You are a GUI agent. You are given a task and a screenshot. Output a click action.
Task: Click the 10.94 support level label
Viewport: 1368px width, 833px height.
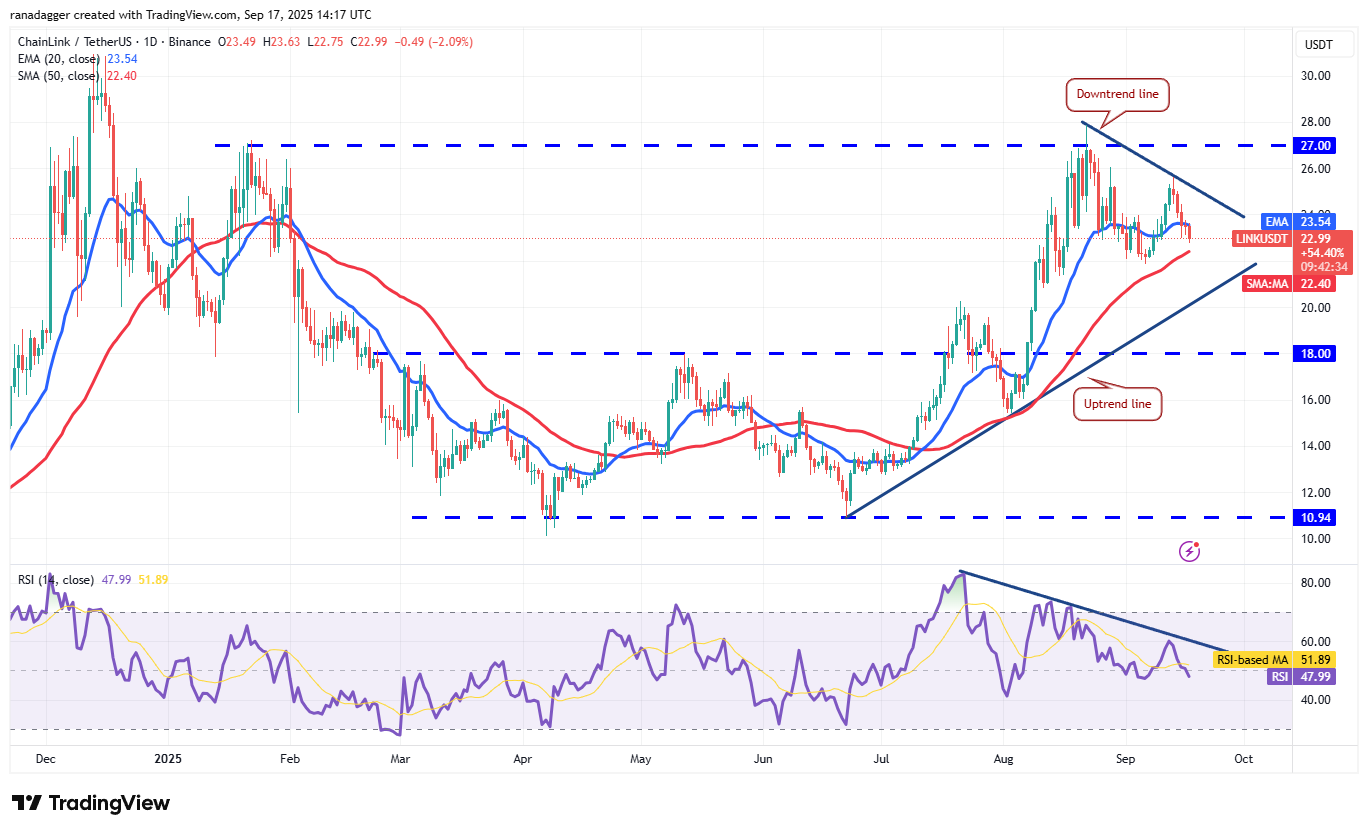[1314, 517]
